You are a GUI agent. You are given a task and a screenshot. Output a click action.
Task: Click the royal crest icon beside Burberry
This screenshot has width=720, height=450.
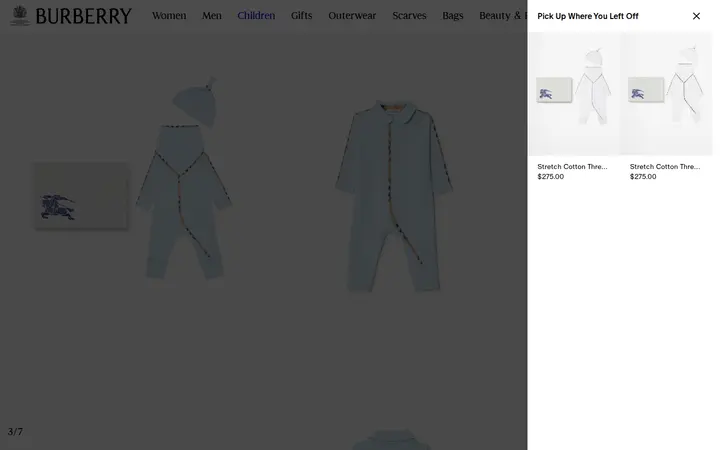pos(20,15)
